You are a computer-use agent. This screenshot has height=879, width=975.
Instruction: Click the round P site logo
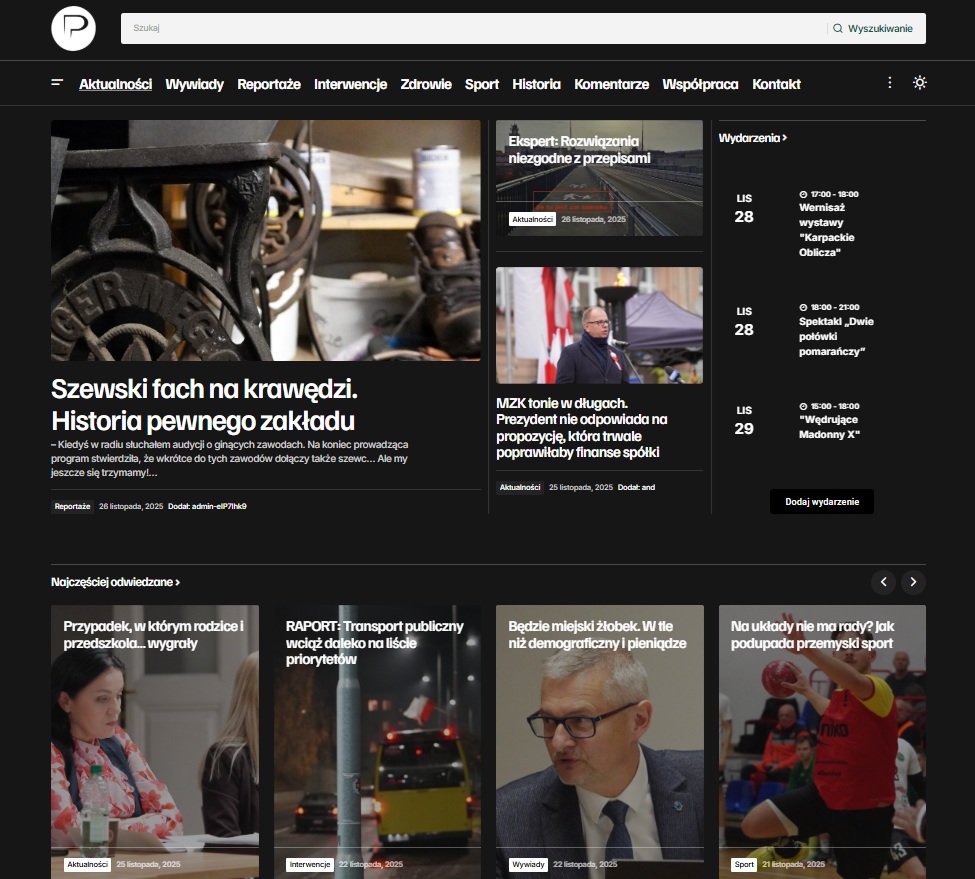coord(73,28)
